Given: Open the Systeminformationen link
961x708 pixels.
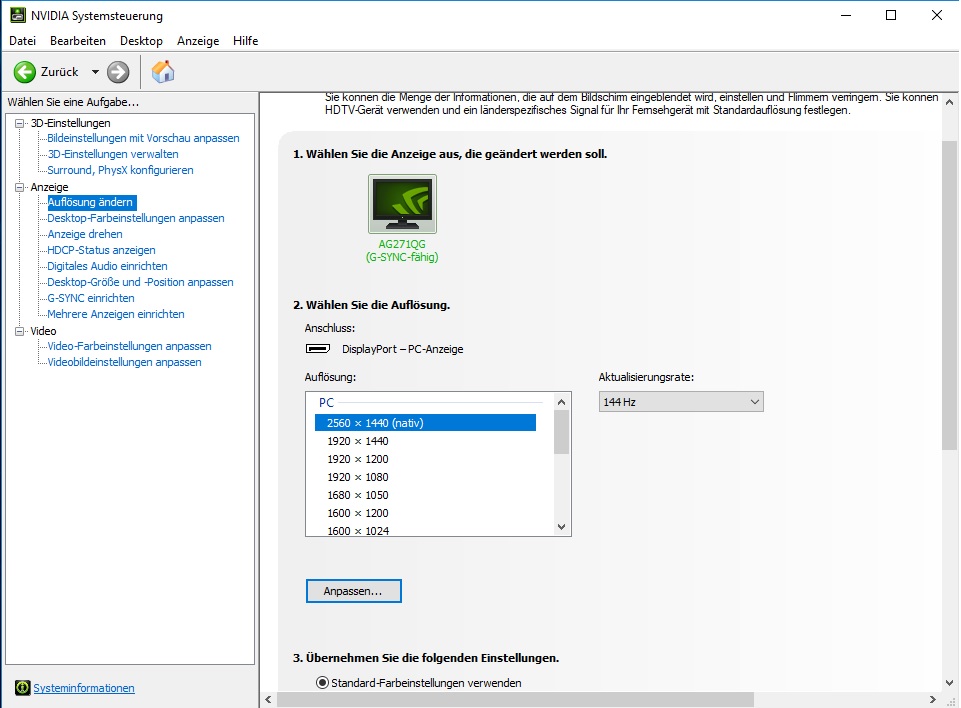Looking at the screenshot, I should 84,688.
